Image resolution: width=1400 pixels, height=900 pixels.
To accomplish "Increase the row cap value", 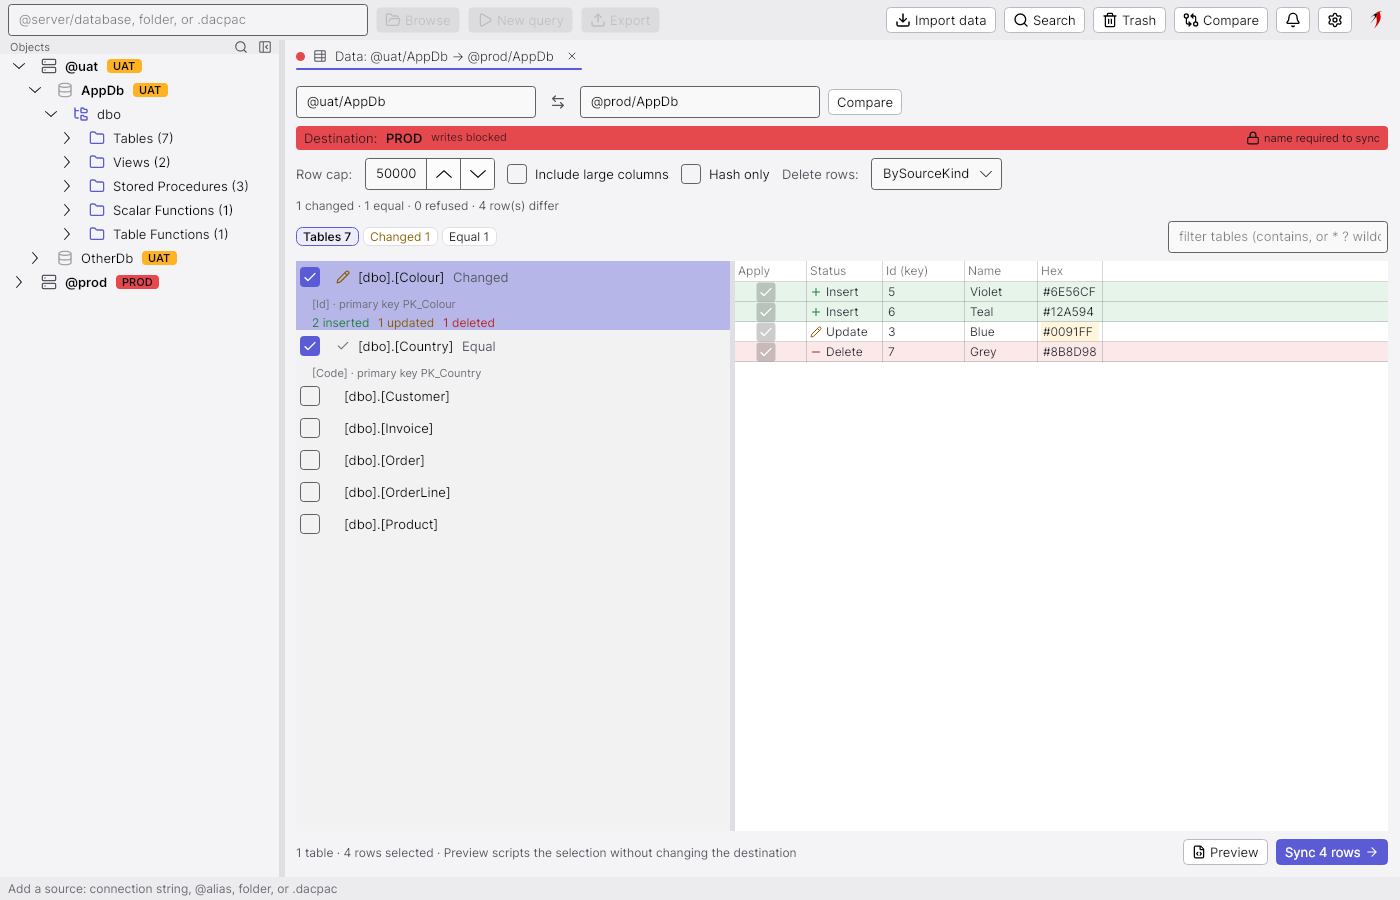I will [x=444, y=174].
